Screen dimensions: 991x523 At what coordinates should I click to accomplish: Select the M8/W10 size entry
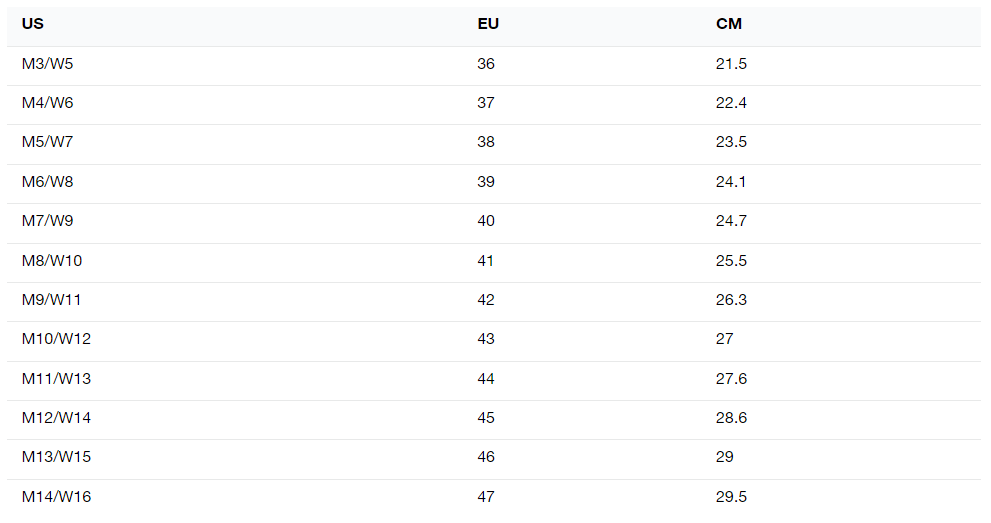coord(52,261)
